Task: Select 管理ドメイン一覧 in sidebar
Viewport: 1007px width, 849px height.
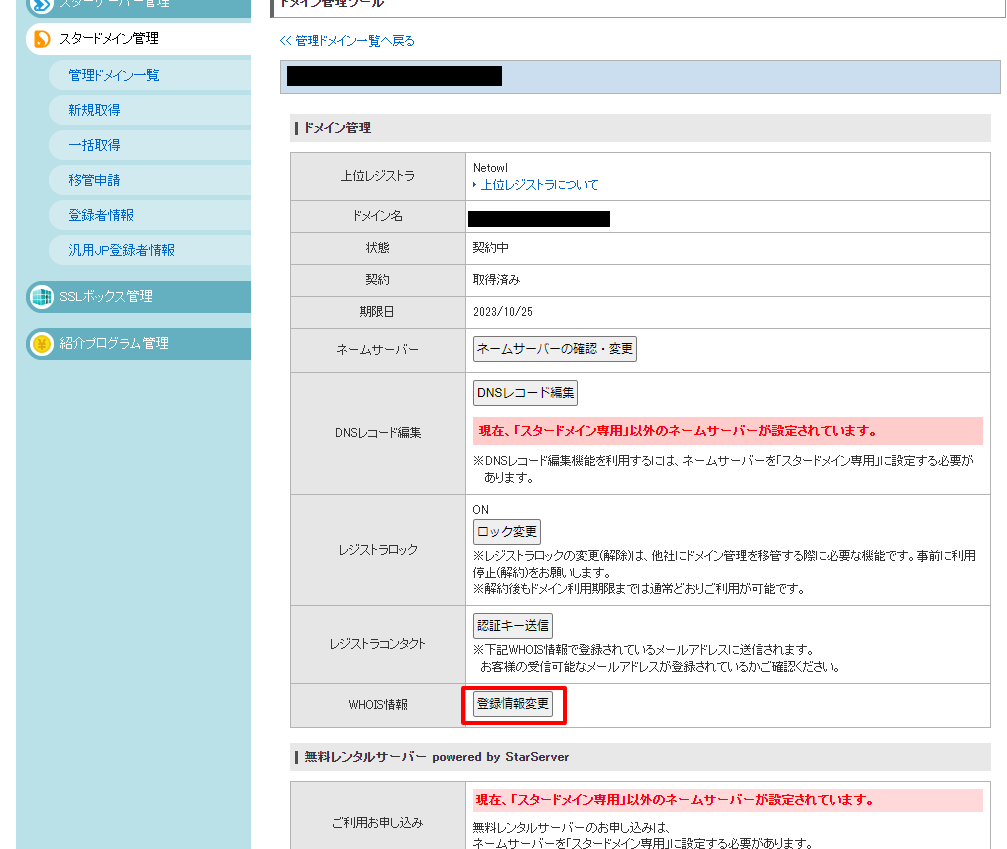Action: coord(113,76)
